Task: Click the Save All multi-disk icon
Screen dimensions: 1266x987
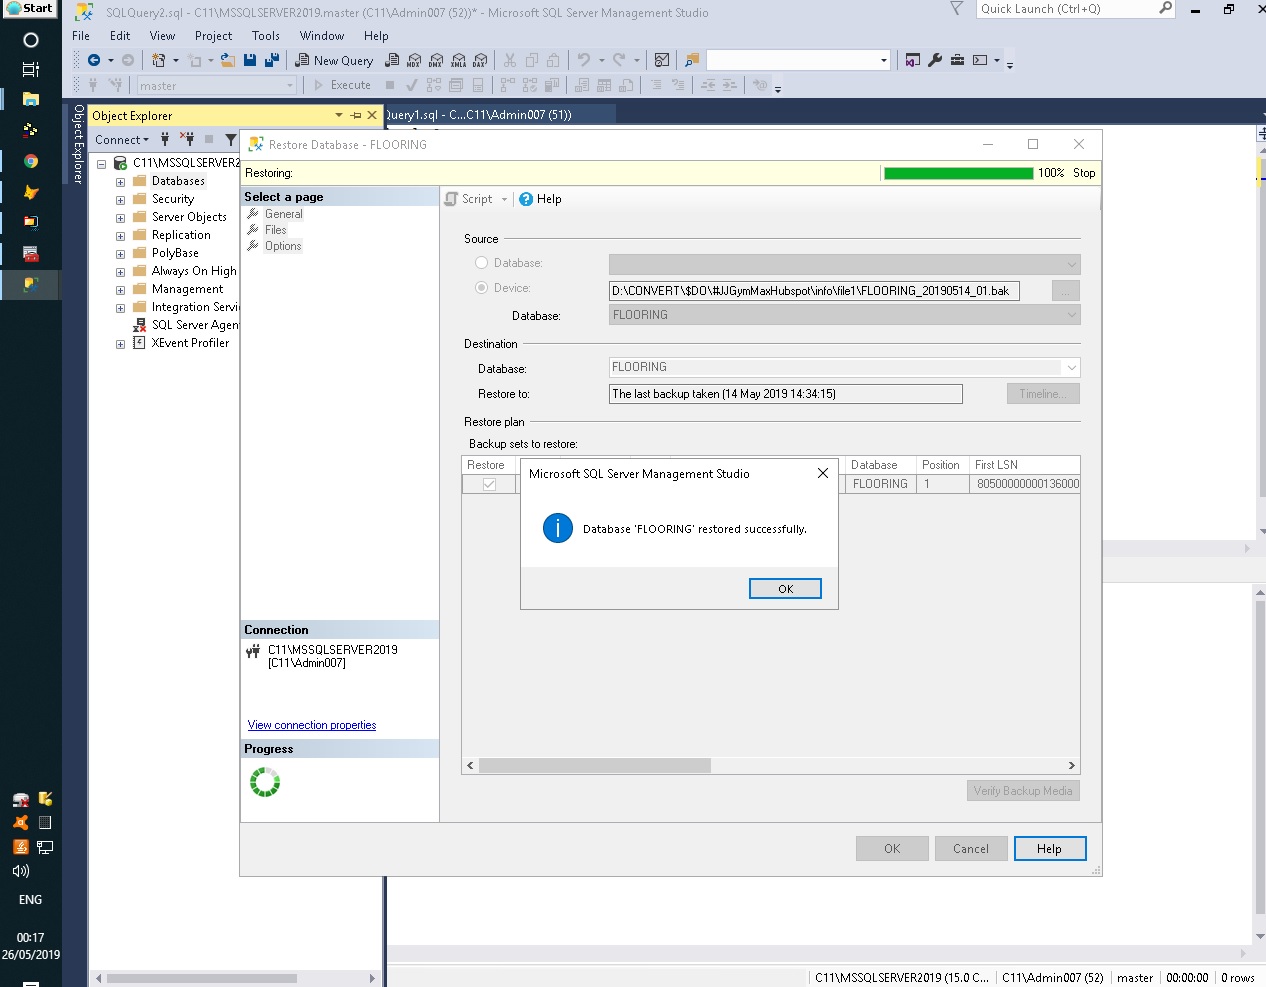Action: pos(271,61)
